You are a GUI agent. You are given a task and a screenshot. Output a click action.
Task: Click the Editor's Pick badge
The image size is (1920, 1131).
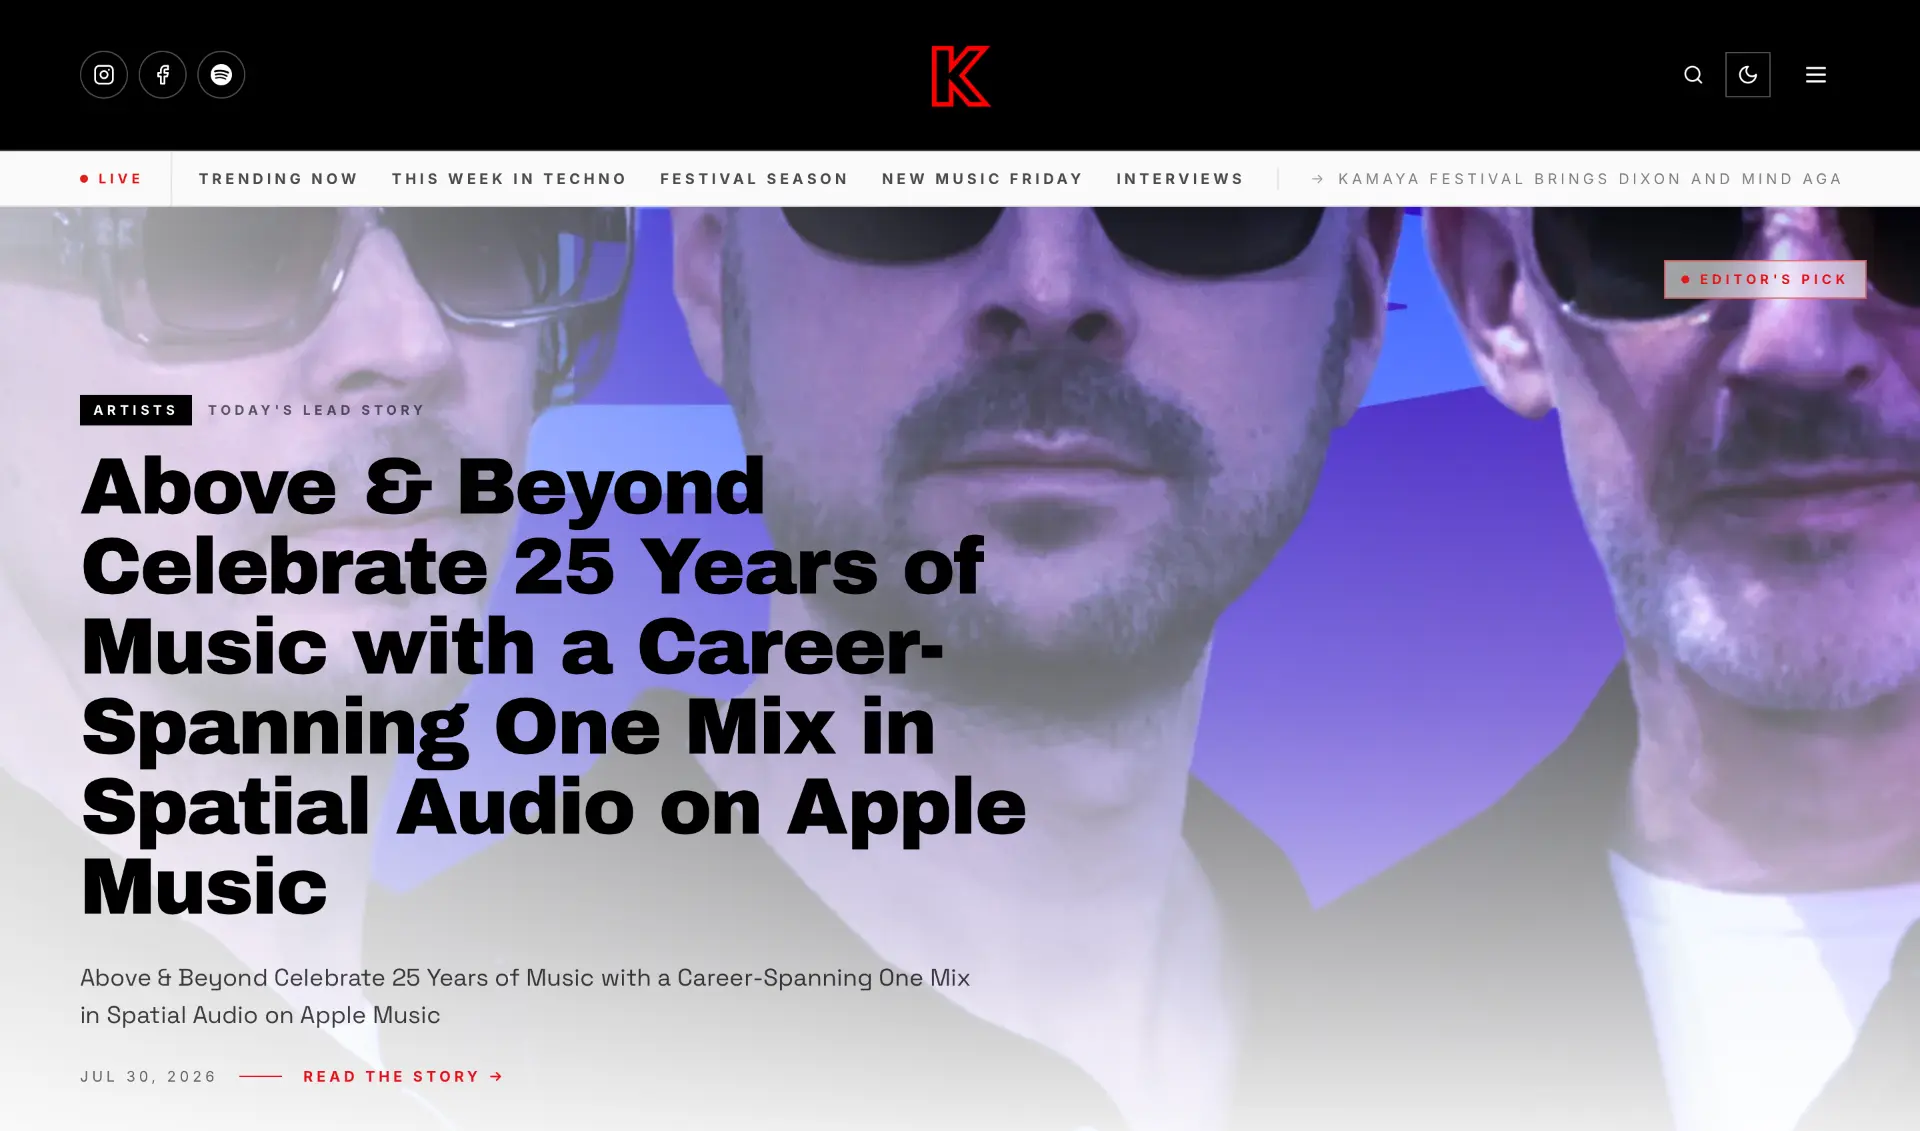tap(1765, 279)
